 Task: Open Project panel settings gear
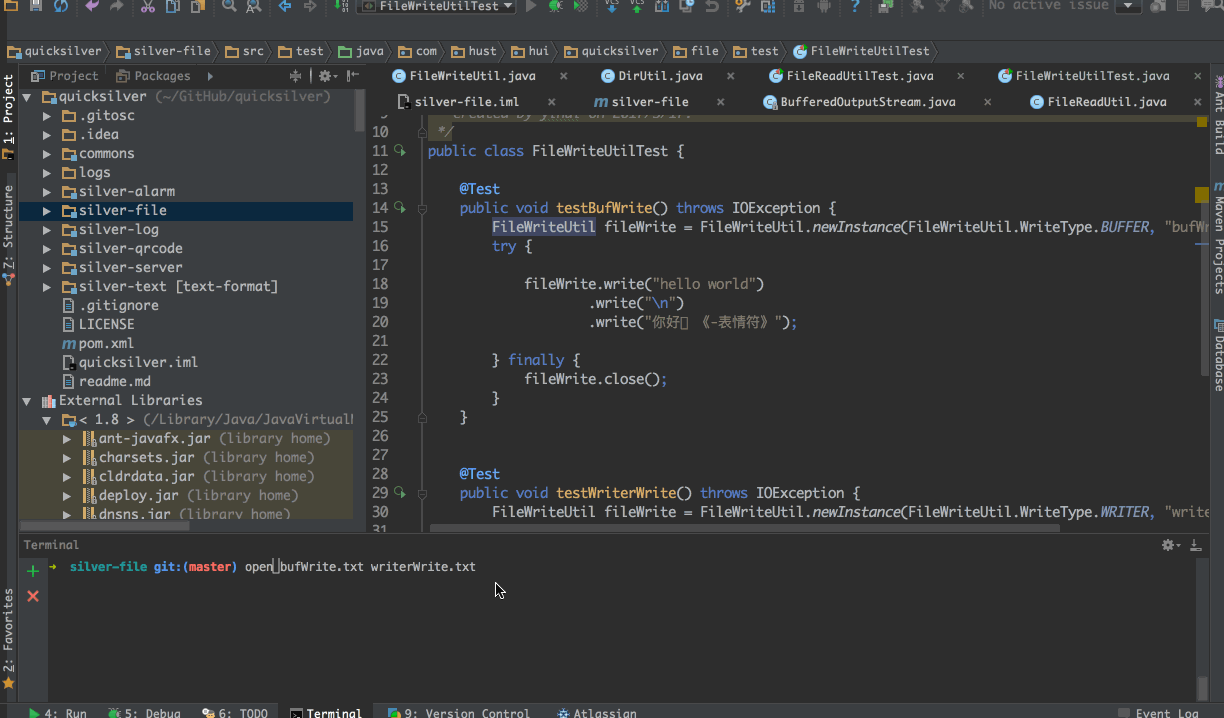(x=326, y=76)
